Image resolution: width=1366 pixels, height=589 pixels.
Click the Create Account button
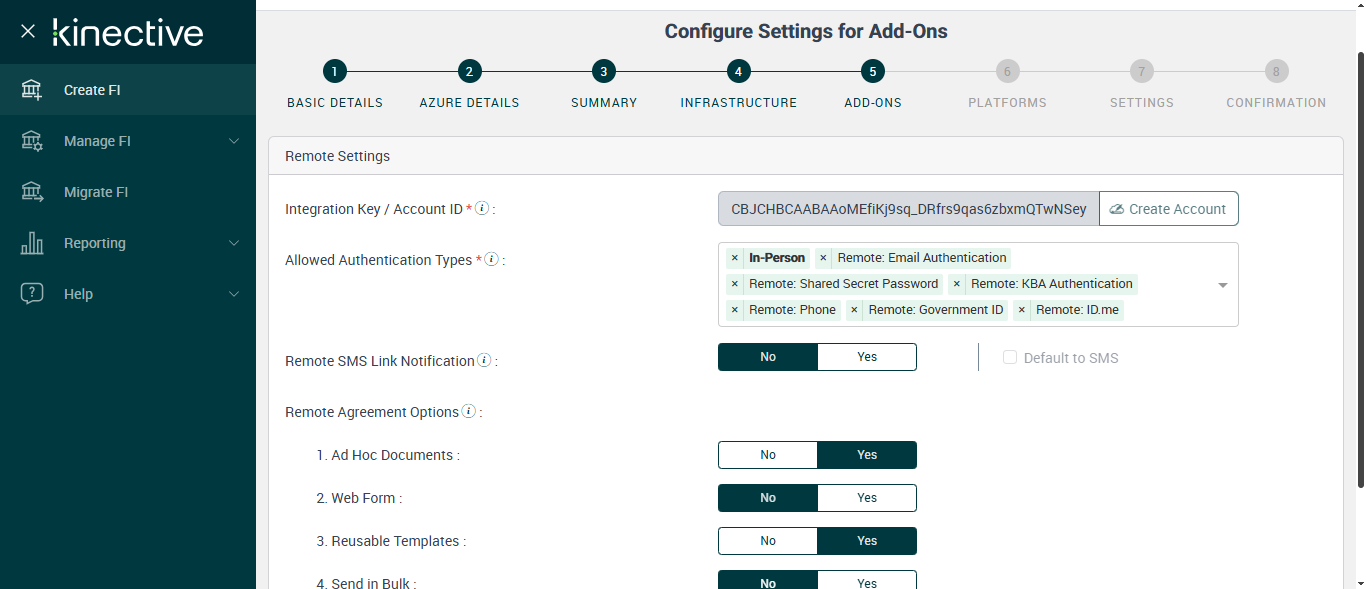click(x=1168, y=209)
